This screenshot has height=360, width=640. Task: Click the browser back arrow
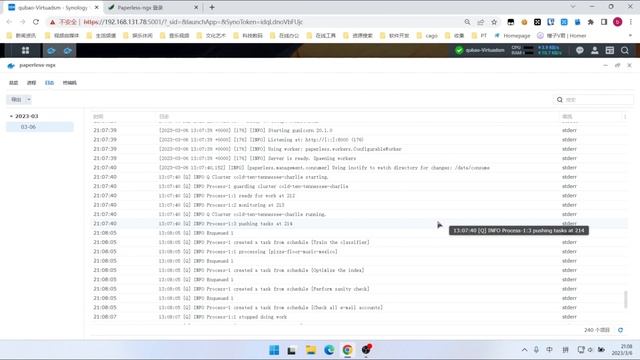pyautogui.click(x=9, y=22)
